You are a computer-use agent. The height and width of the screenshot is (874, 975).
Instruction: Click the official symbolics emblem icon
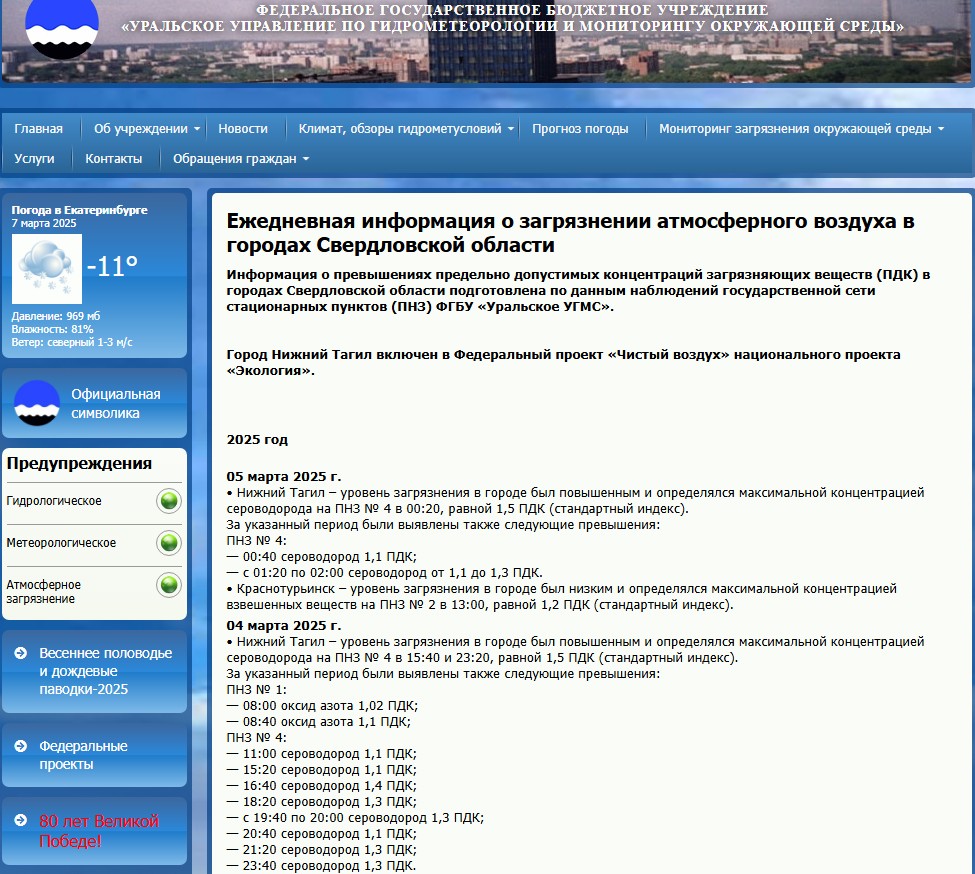[x=37, y=403]
